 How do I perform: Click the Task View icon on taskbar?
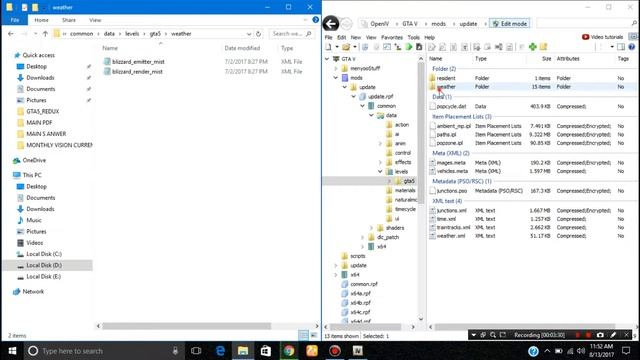click(196, 351)
